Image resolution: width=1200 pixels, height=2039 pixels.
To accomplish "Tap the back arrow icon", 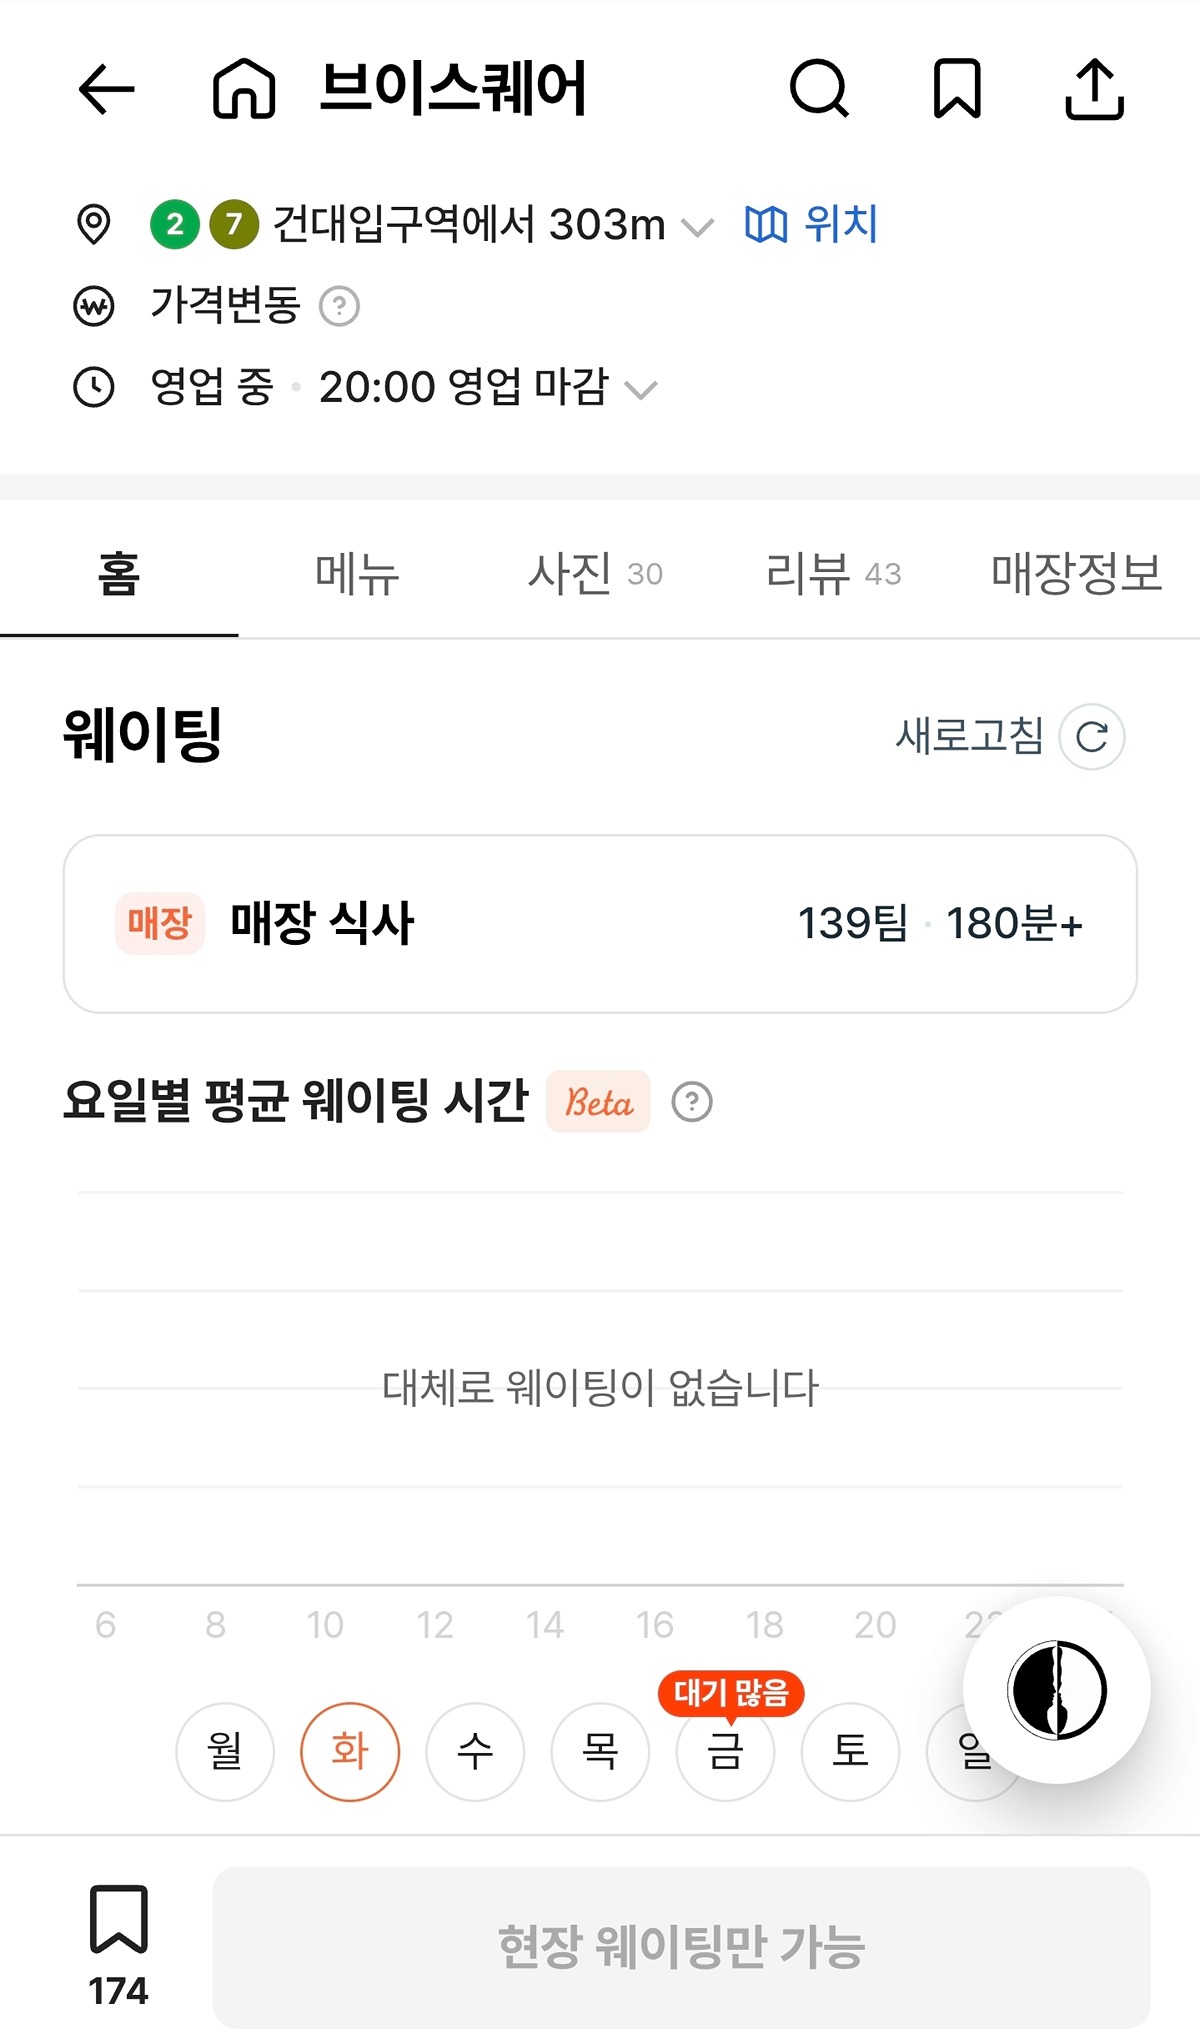I will [106, 90].
